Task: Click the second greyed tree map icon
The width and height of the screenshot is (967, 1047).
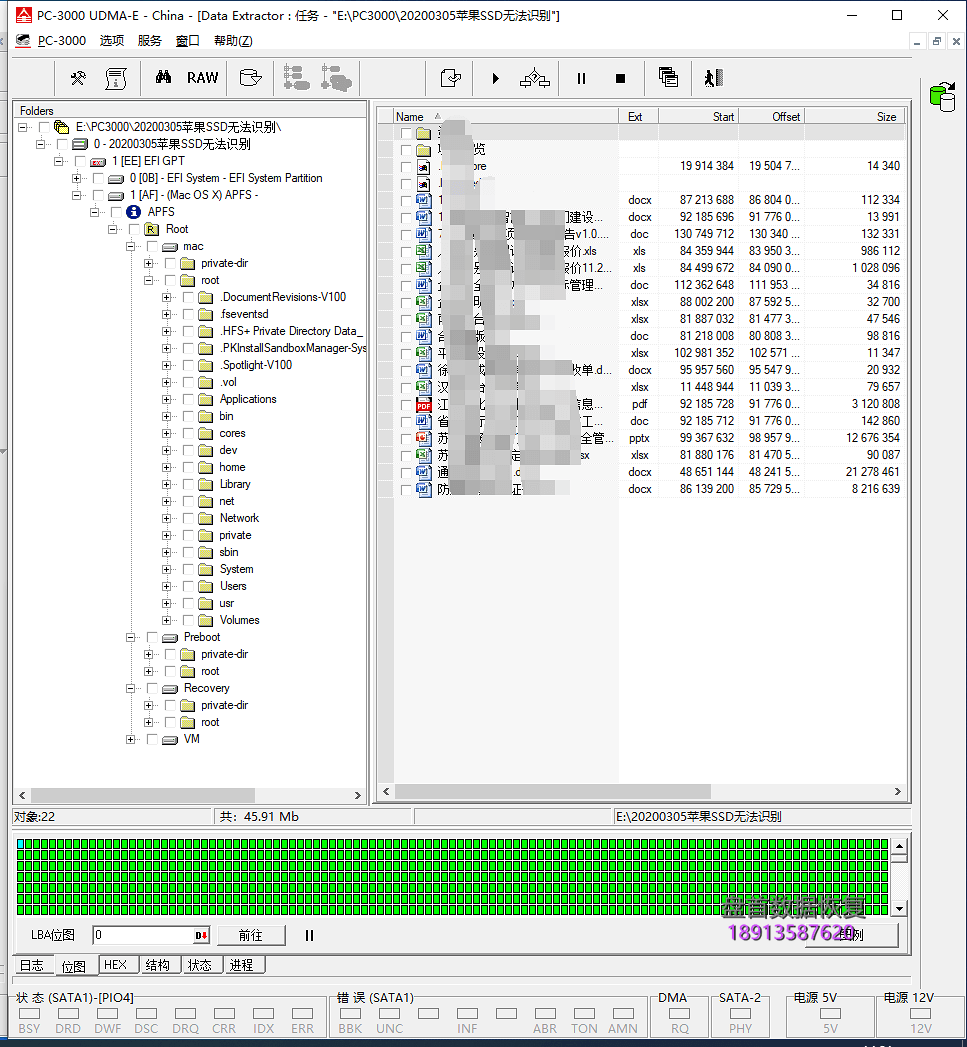Action: [x=336, y=77]
